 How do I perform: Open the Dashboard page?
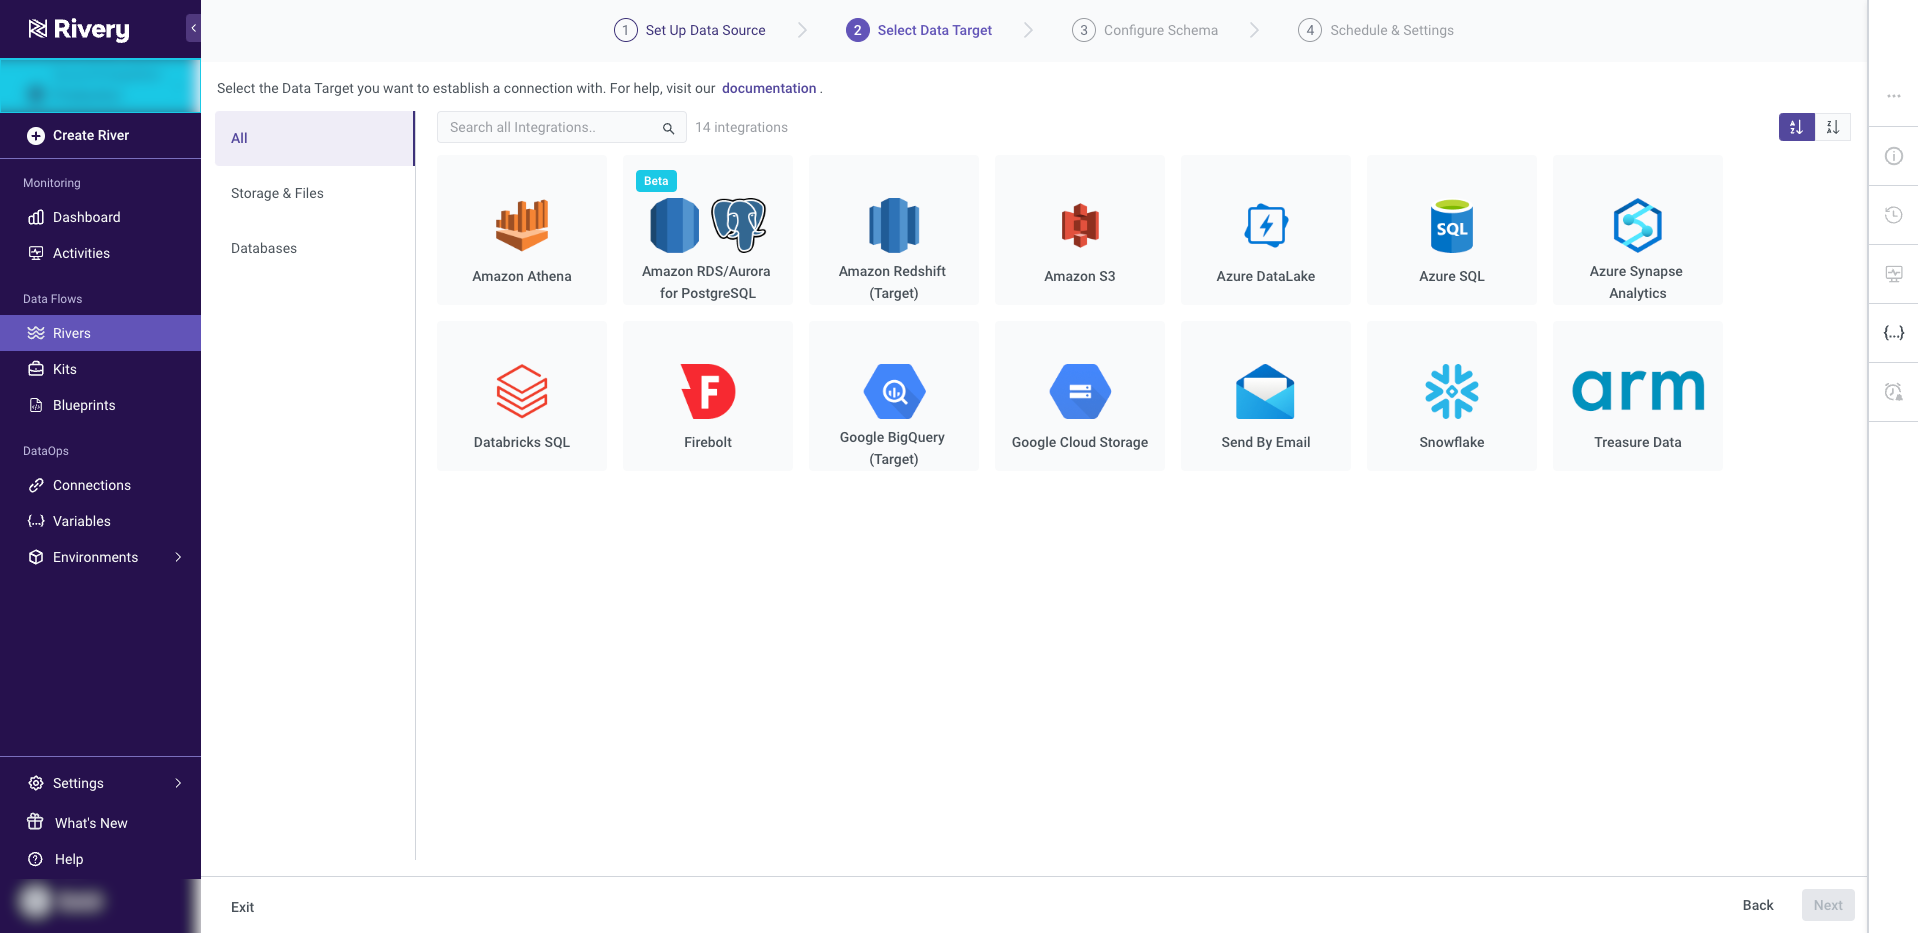100,217
